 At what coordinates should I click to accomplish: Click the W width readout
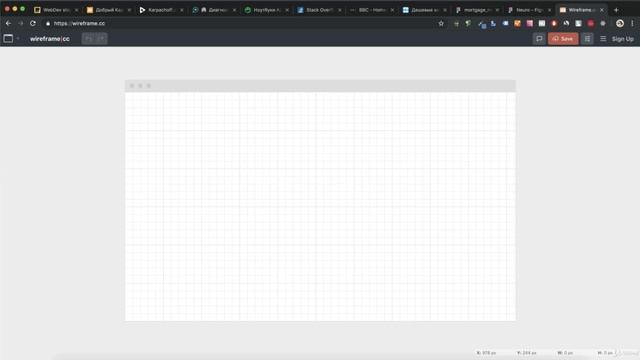[x=565, y=353]
